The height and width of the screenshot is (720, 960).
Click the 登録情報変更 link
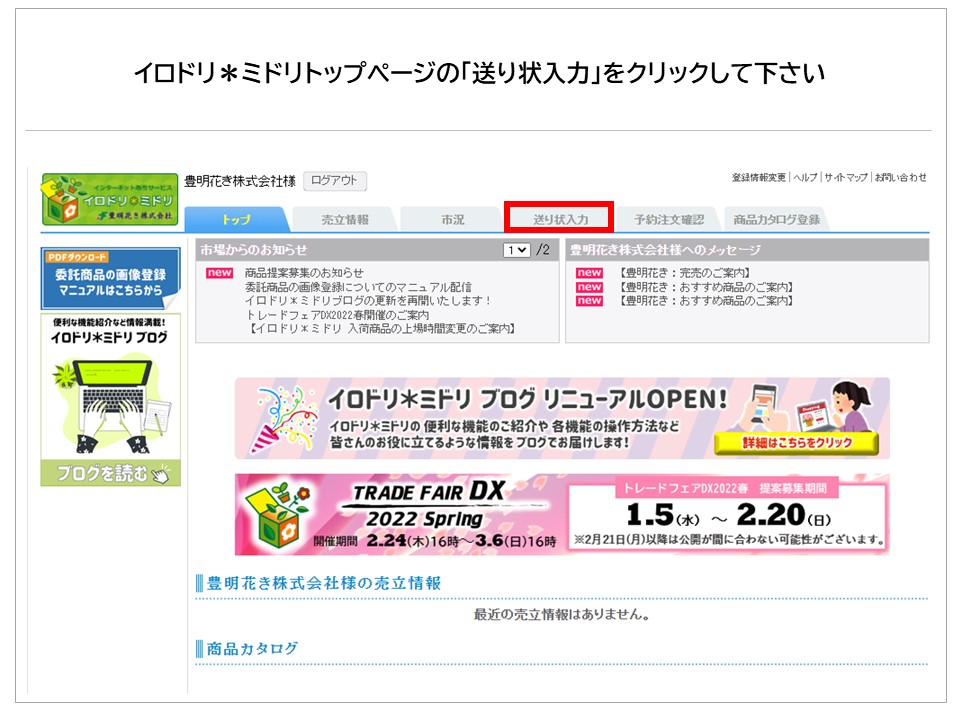pos(758,178)
